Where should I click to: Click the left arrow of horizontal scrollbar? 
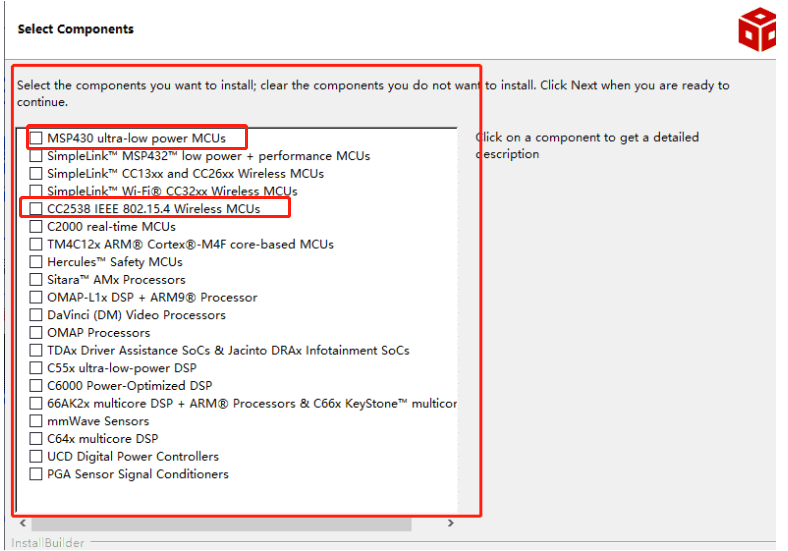click(x=23, y=523)
